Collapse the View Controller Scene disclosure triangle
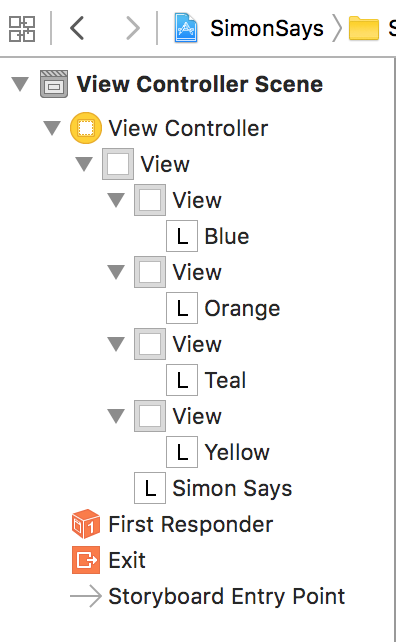Image resolution: width=396 pixels, height=642 pixels. click(20, 84)
